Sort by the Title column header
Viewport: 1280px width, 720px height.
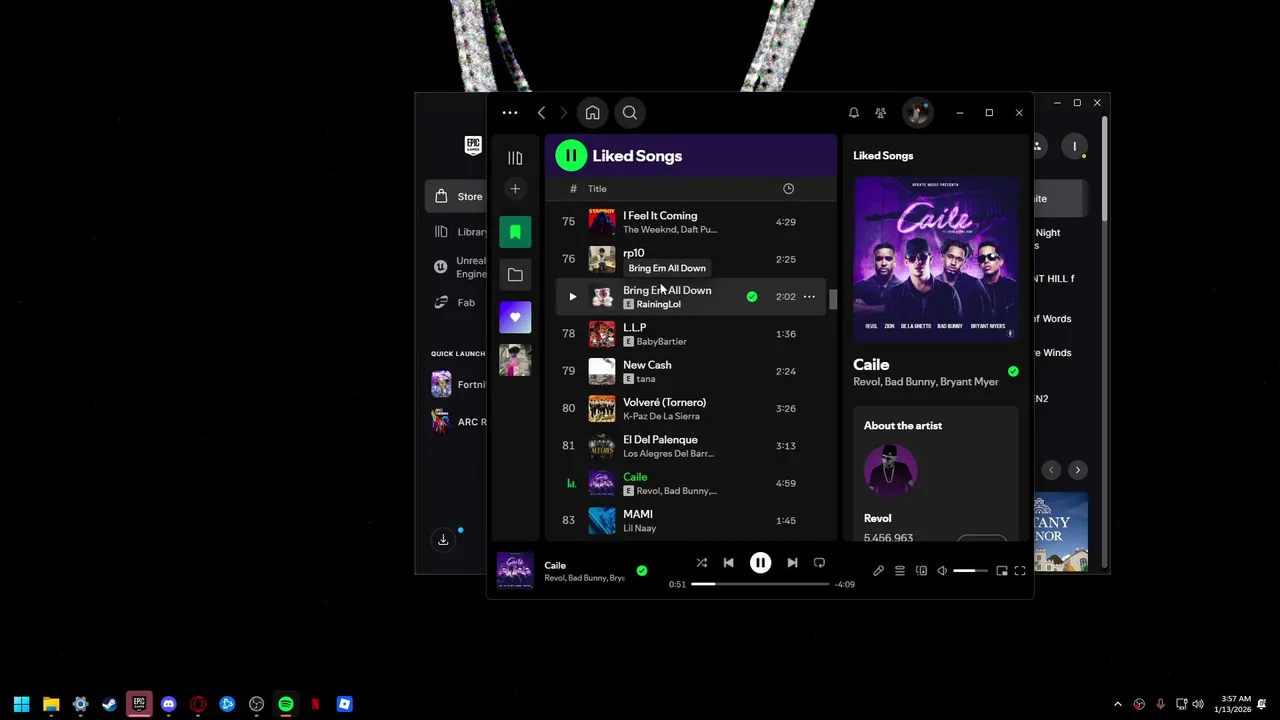(x=597, y=189)
